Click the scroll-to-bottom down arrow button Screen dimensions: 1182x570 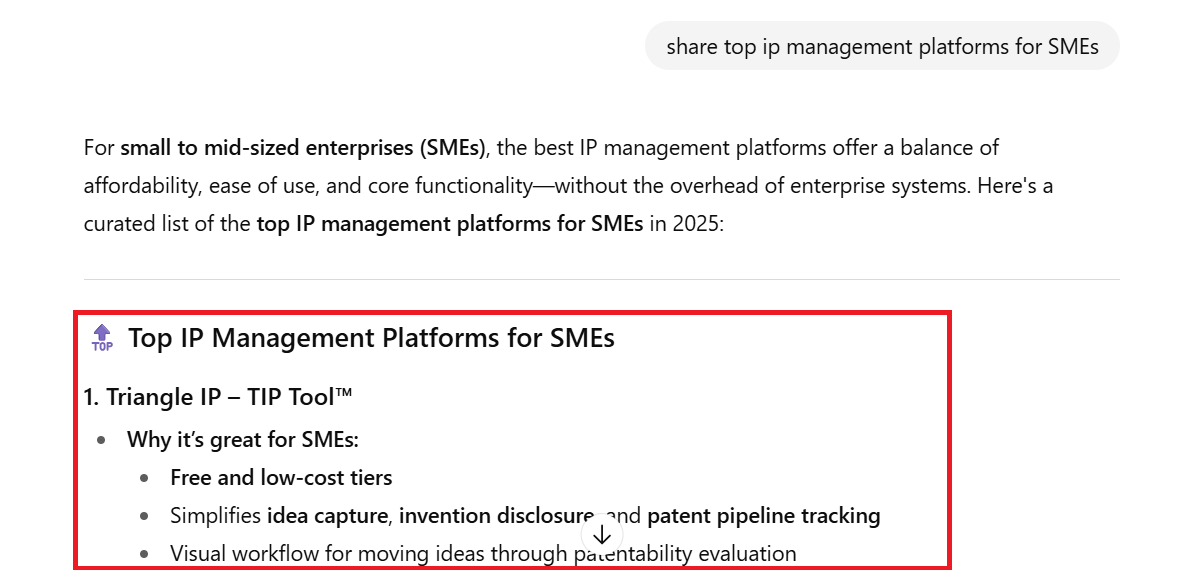point(602,535)
